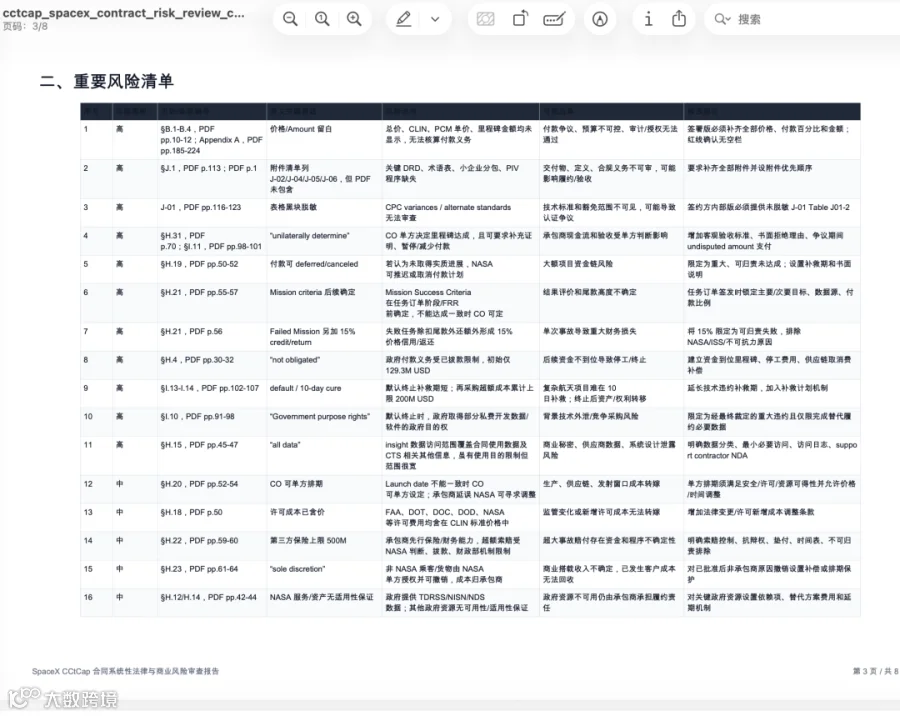Open the share menu

click(679, 18)
